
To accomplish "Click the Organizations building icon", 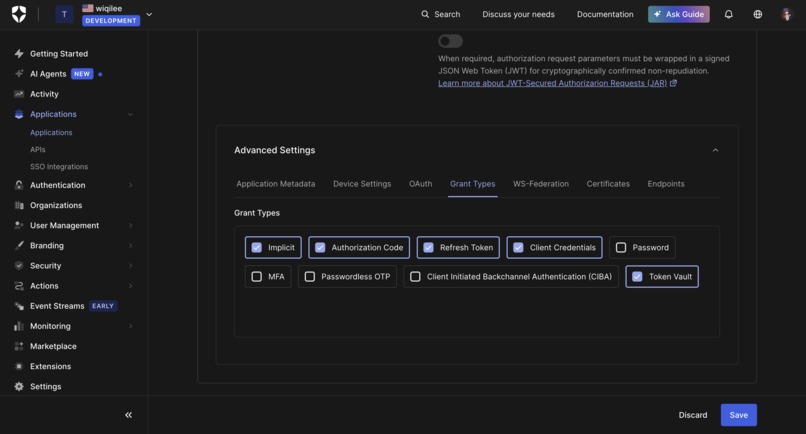I will coord(19,205).
